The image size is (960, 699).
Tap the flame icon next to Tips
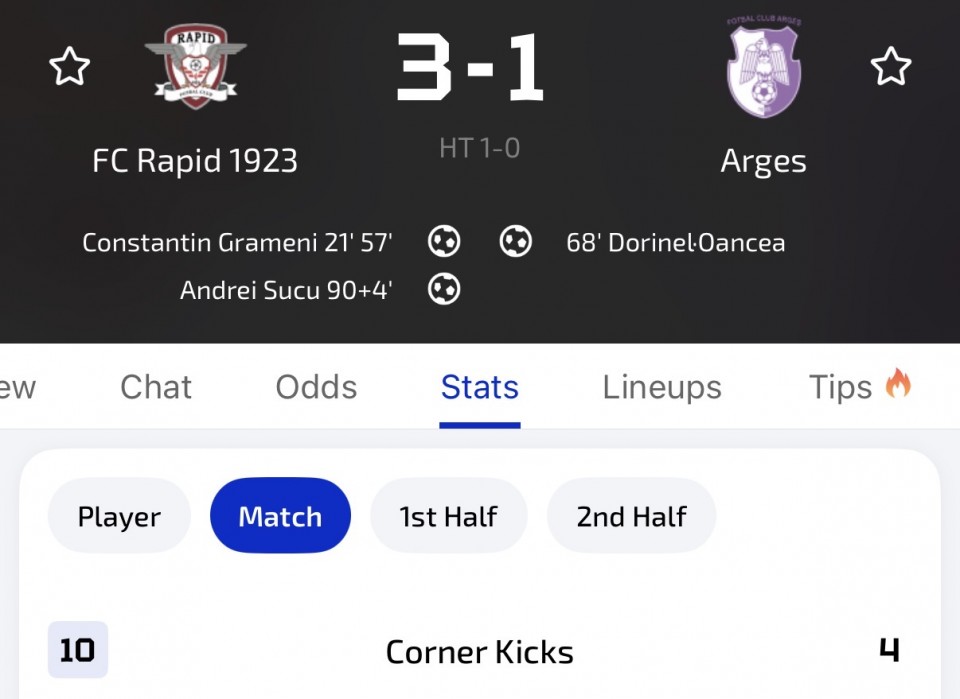coord(898,384)
